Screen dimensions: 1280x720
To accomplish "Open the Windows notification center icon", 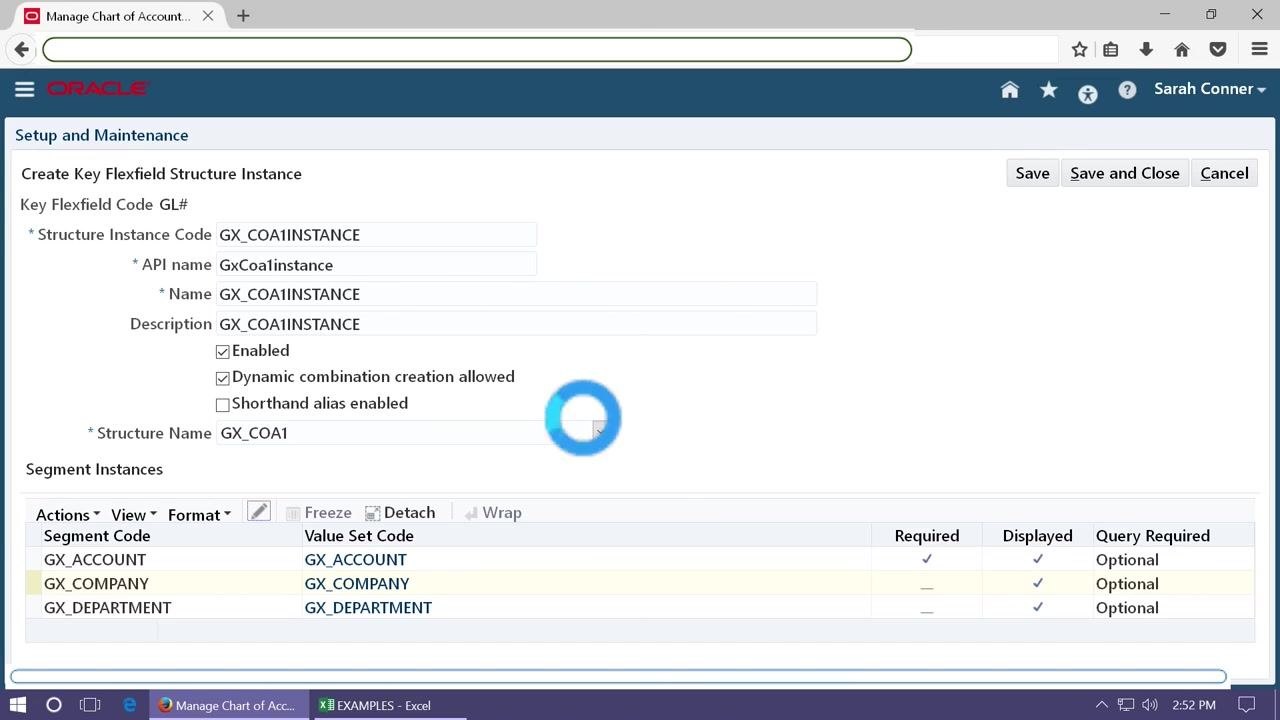I will 1246,705.
